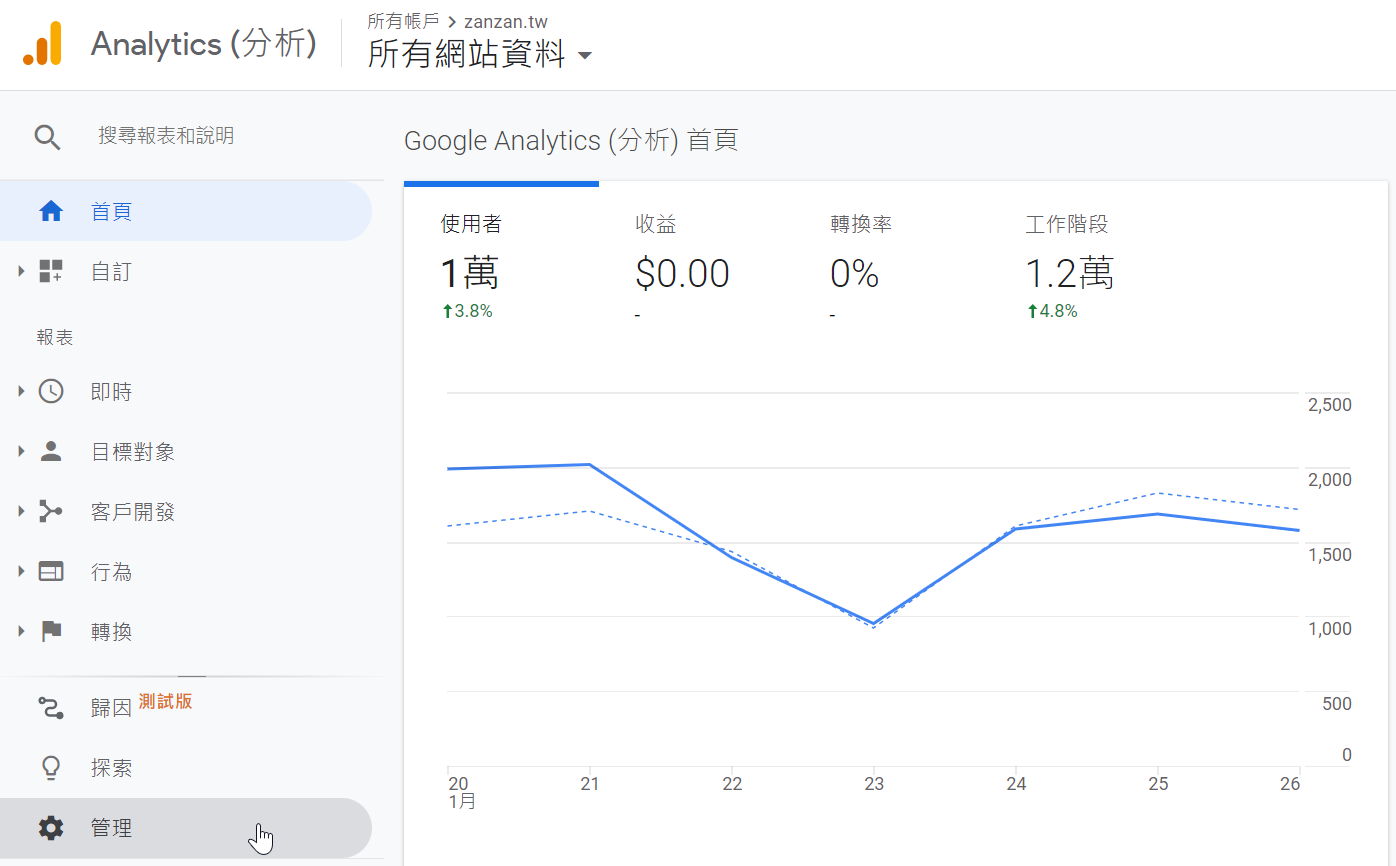Click the chart data point for the 25th
1396x866 pixels.
point(1158,514)
